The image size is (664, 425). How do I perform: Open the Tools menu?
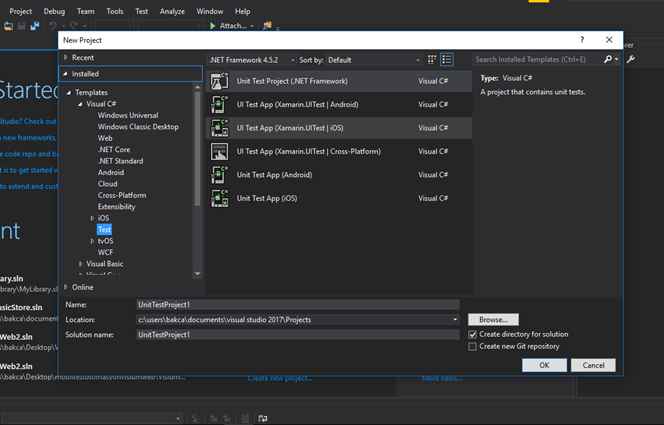point(115,11)
